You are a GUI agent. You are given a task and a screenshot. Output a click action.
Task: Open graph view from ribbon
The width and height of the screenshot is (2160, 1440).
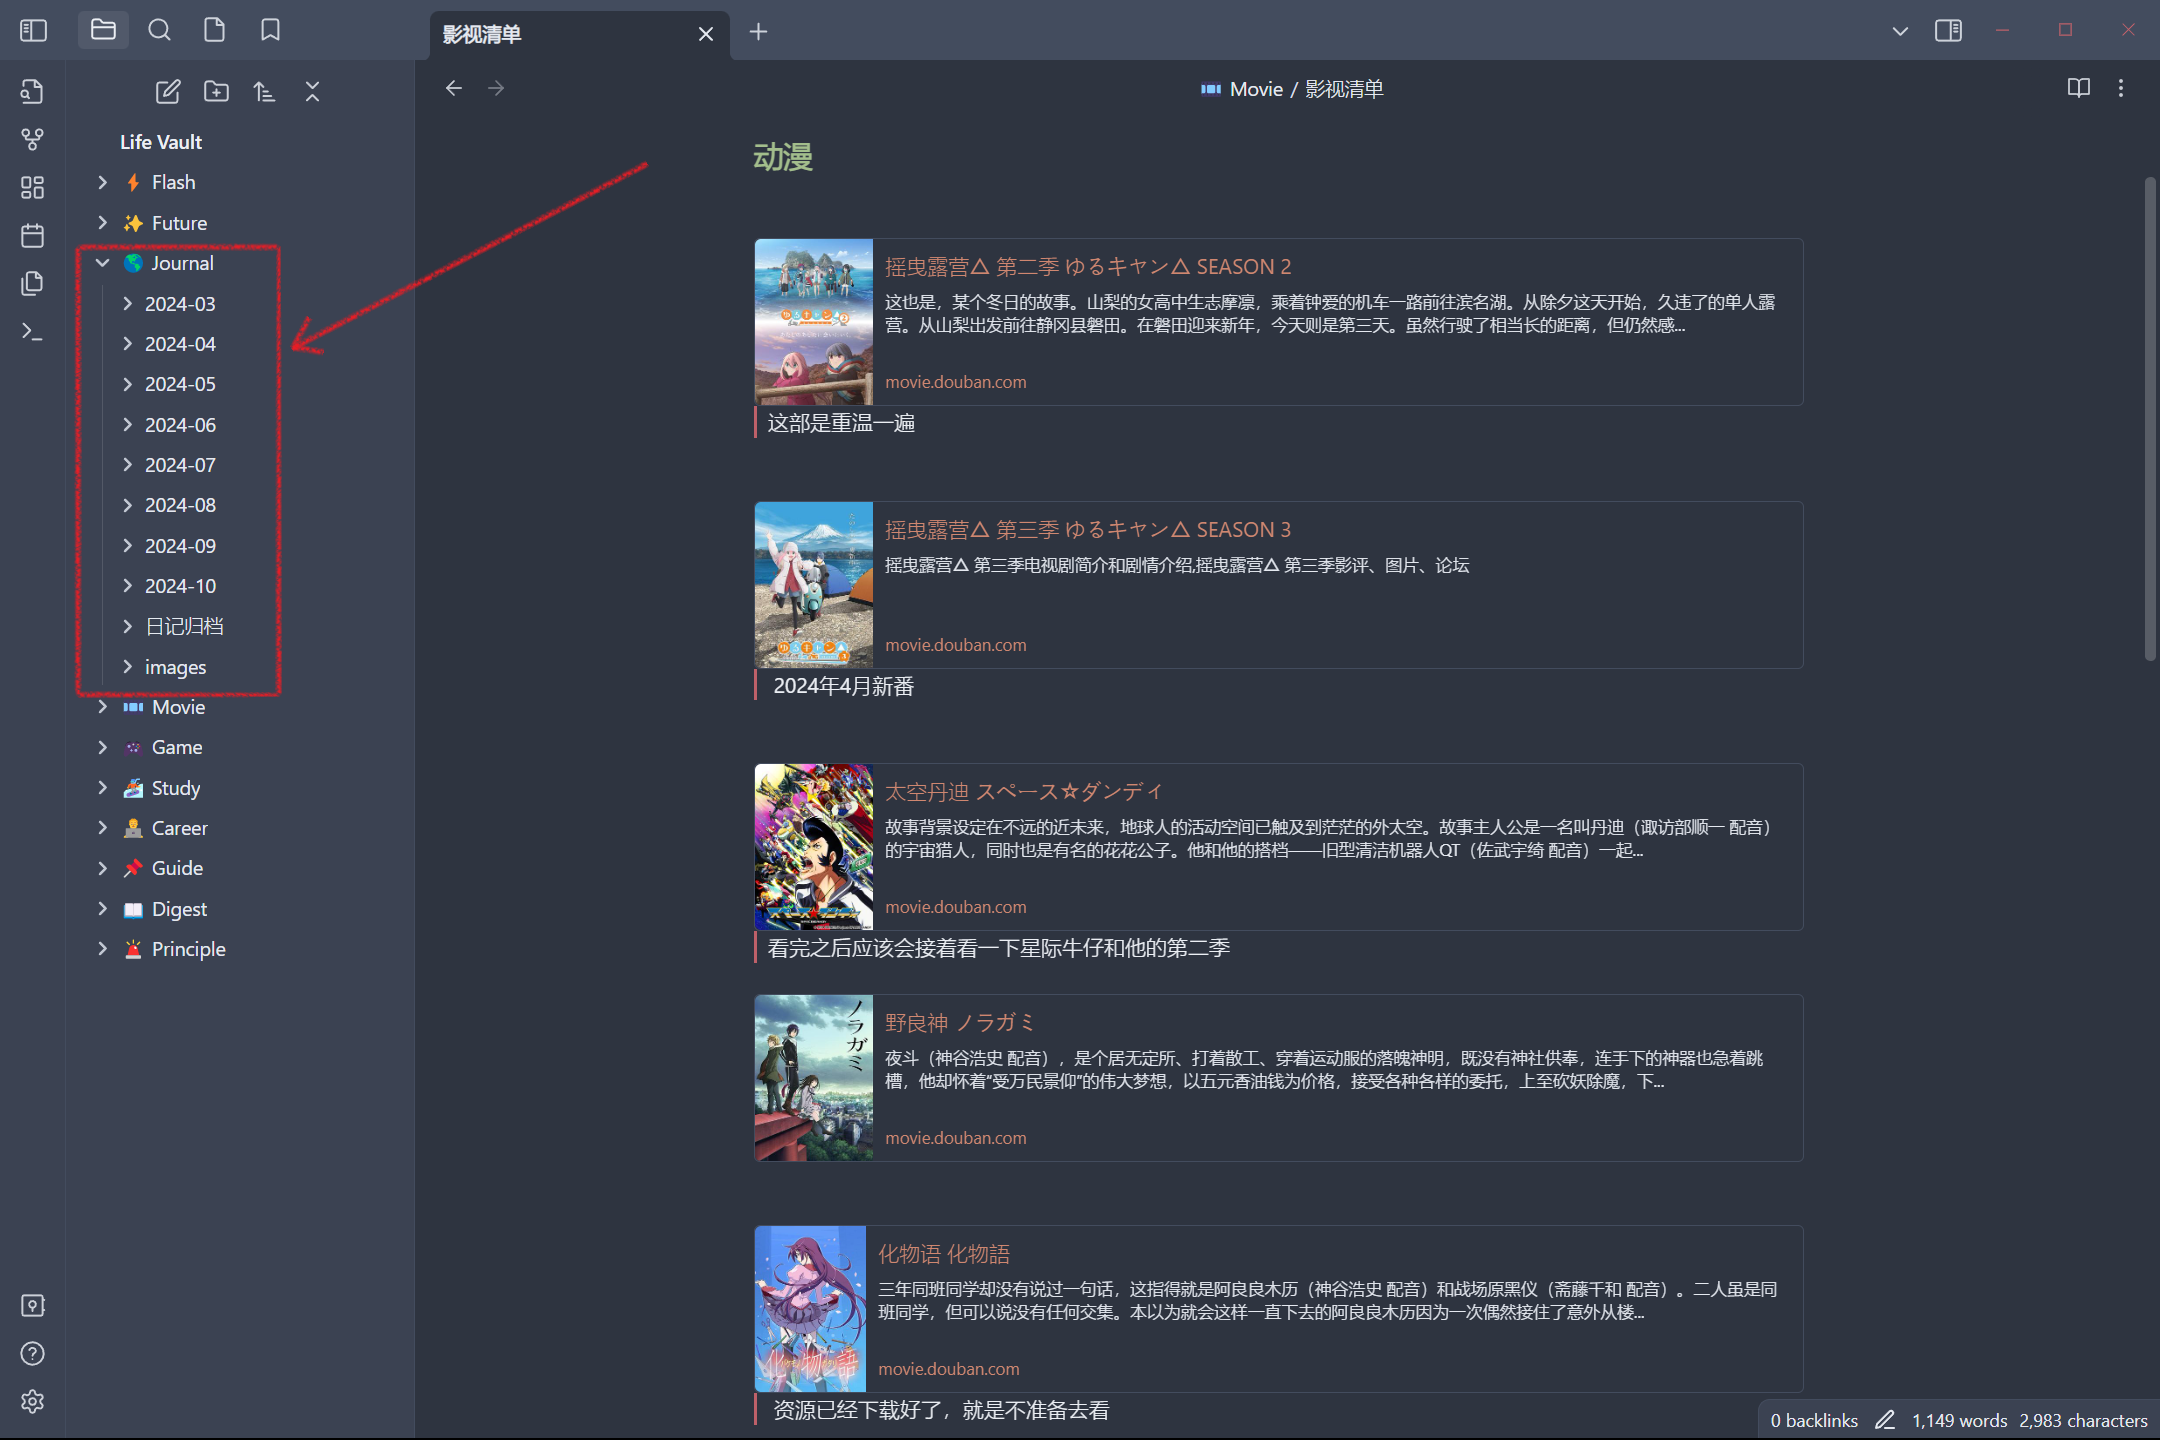pyautogui.click(x=33, y=140)
